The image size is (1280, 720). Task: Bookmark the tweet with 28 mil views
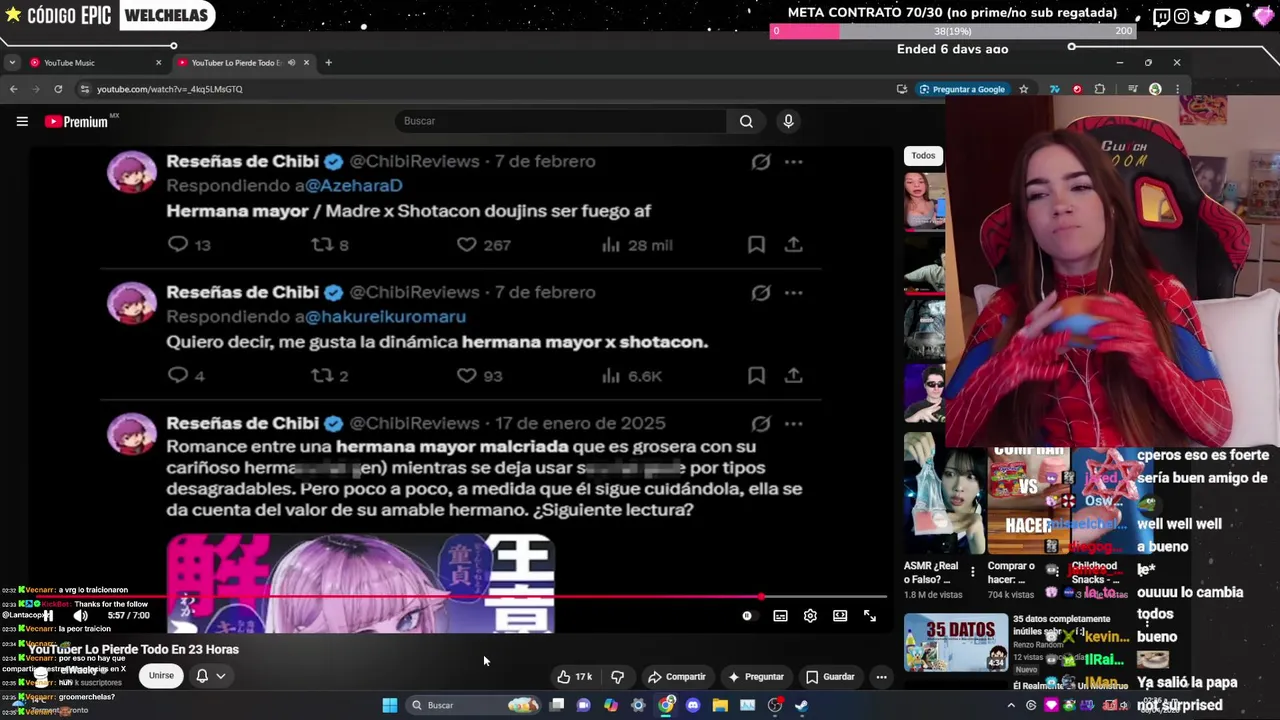[757, 245]
